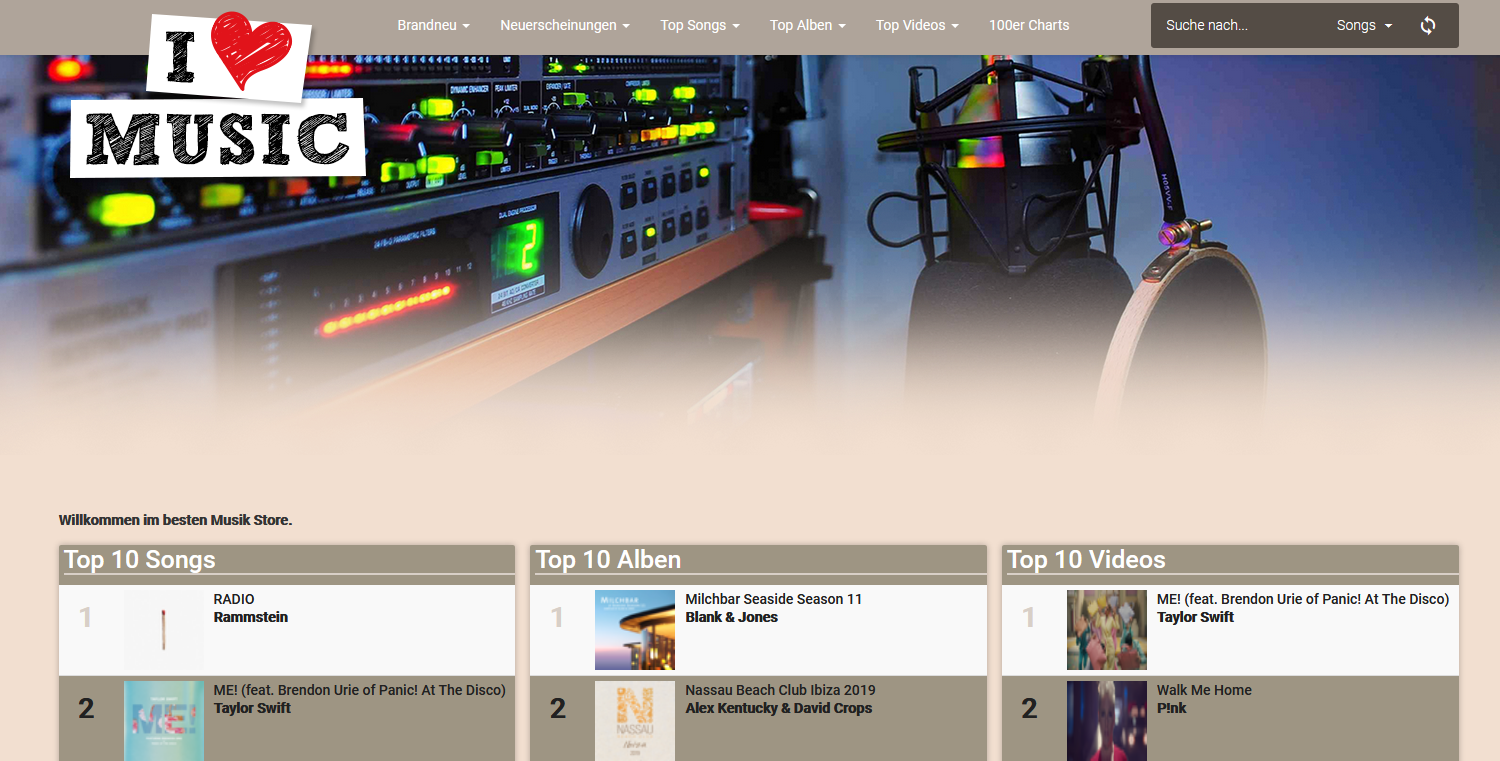The image size is (1500, 761).
Task: Click the I Love Music logo
Action: tap(216, 95)
